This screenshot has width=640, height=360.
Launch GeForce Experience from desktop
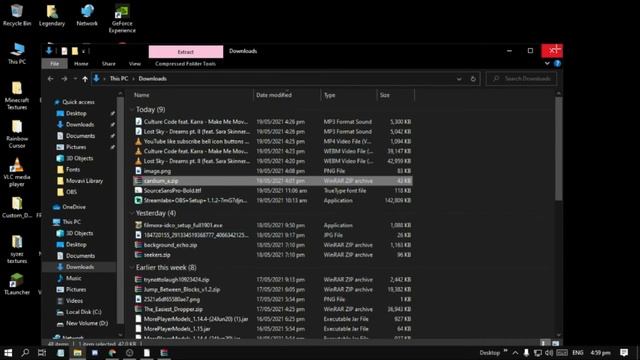coord(122,19)
